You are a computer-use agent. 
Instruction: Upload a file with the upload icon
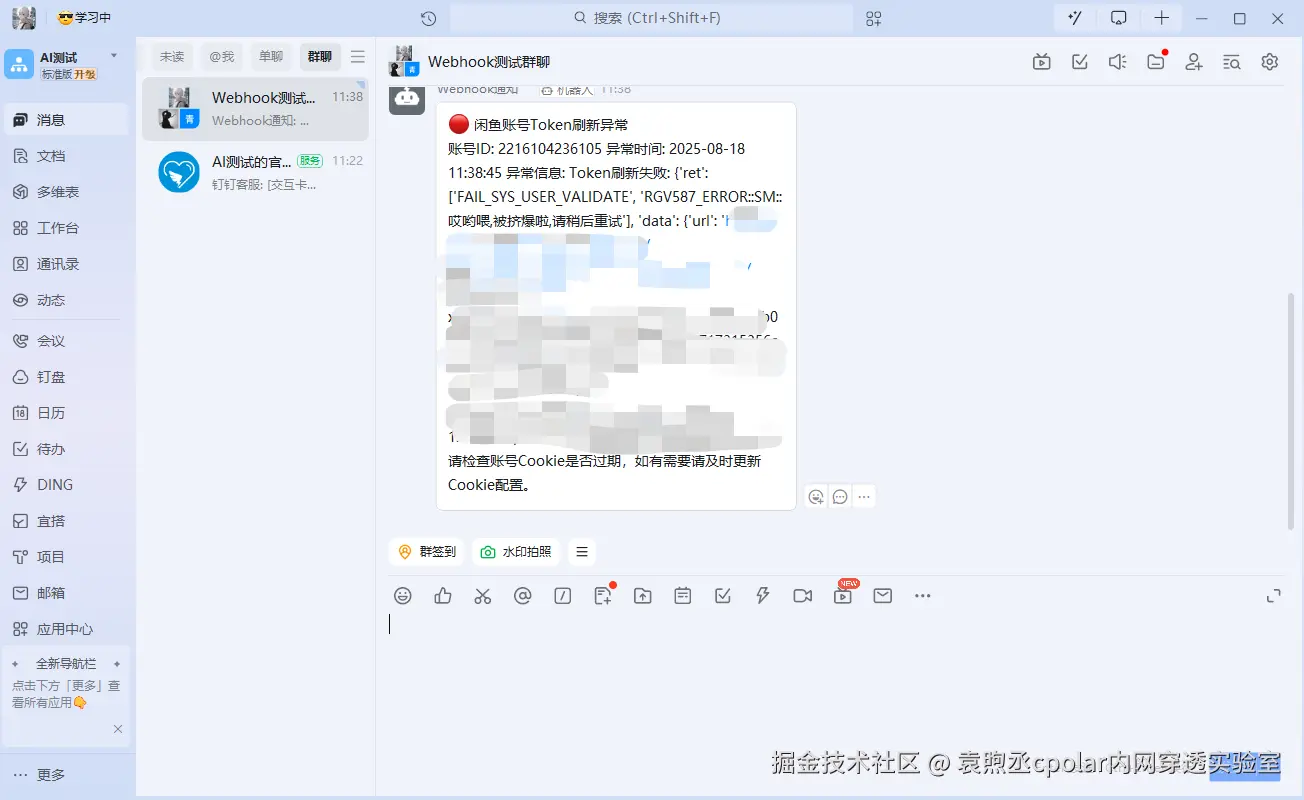click(x=643, y=596)
